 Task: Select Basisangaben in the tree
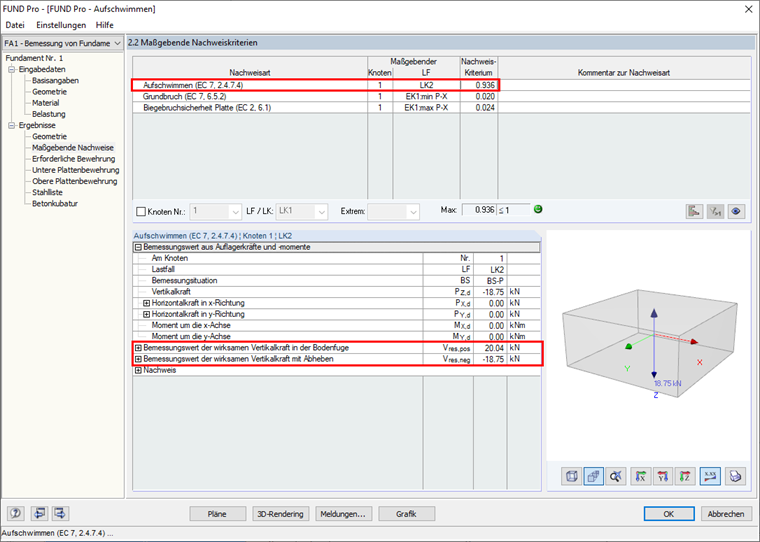pyautogui.click(x=55, y=80)
